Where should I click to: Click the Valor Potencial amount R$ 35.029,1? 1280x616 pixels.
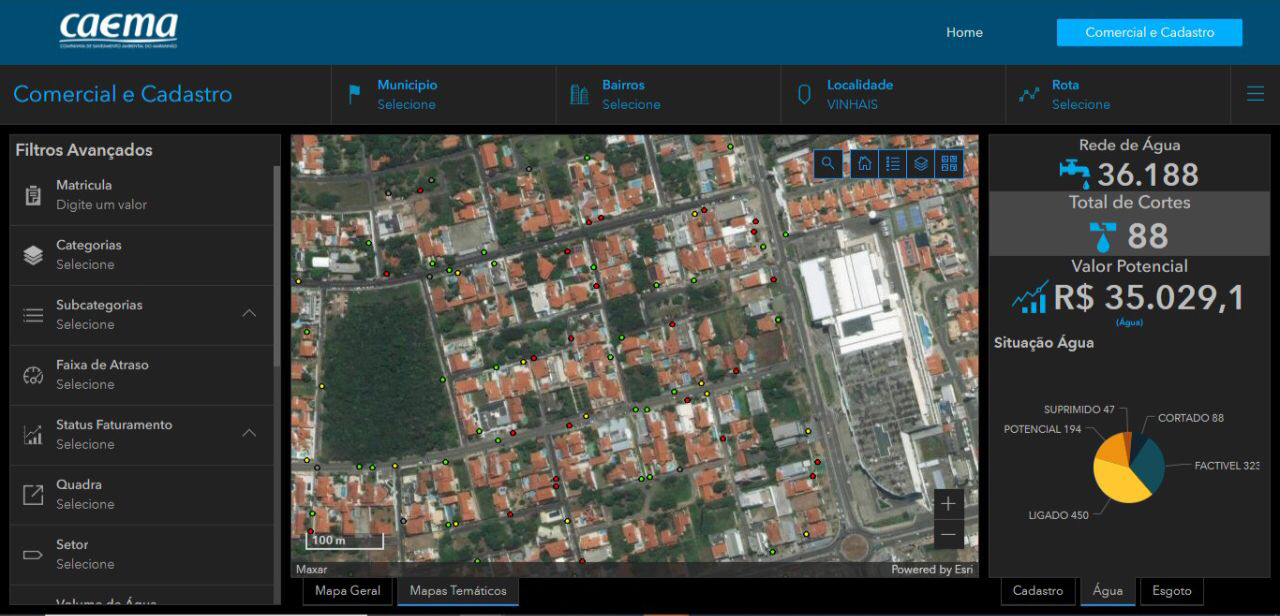pos(1149,298)
